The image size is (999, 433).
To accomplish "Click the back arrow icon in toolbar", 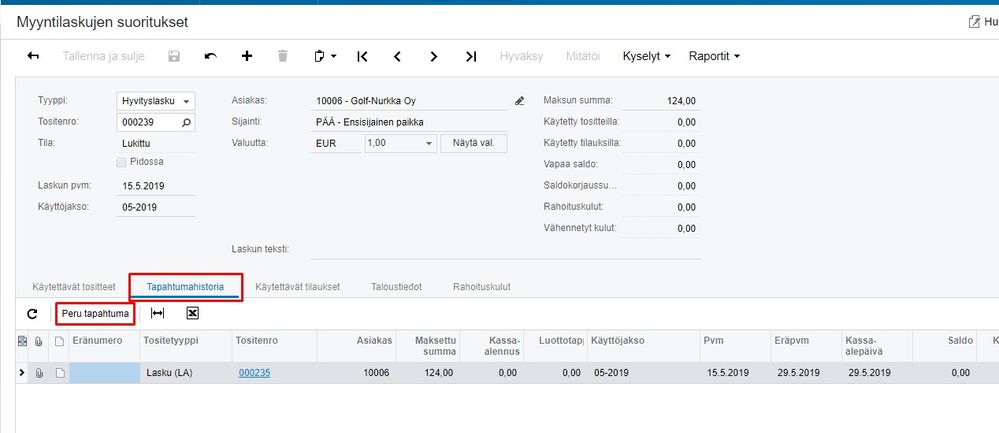I will [33, 56].
